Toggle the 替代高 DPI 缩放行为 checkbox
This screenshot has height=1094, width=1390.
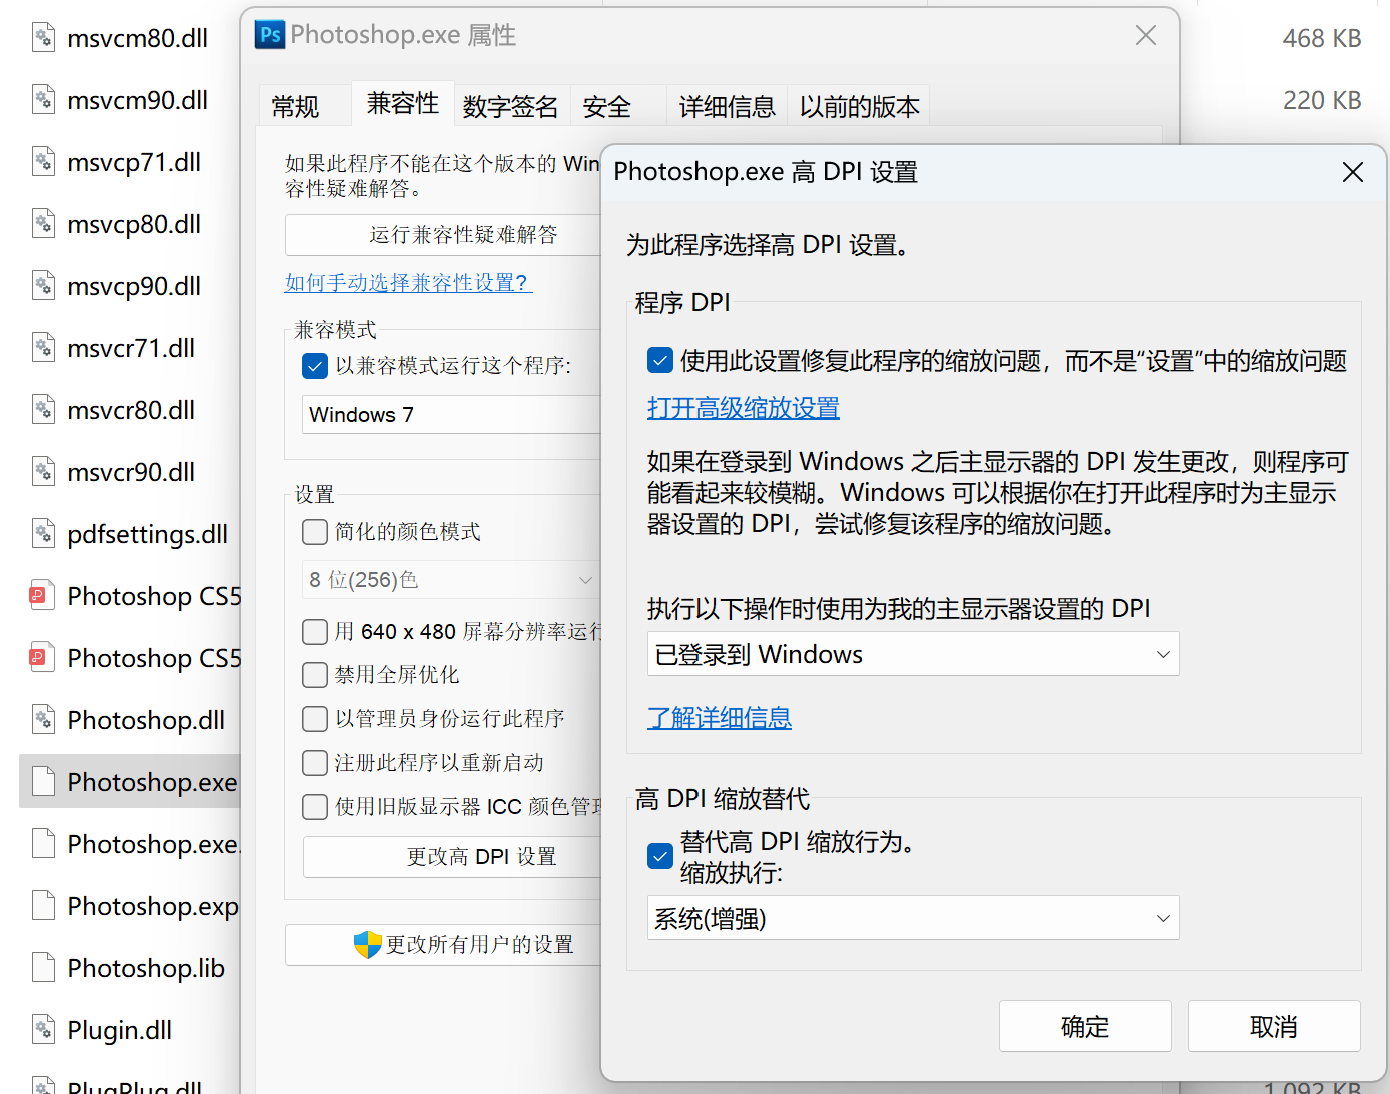[x=660, y=856]
